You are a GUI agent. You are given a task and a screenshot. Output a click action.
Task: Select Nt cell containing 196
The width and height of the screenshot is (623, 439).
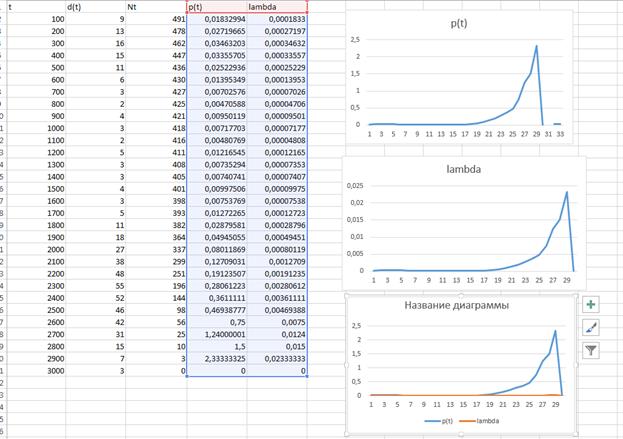(156, 286)
